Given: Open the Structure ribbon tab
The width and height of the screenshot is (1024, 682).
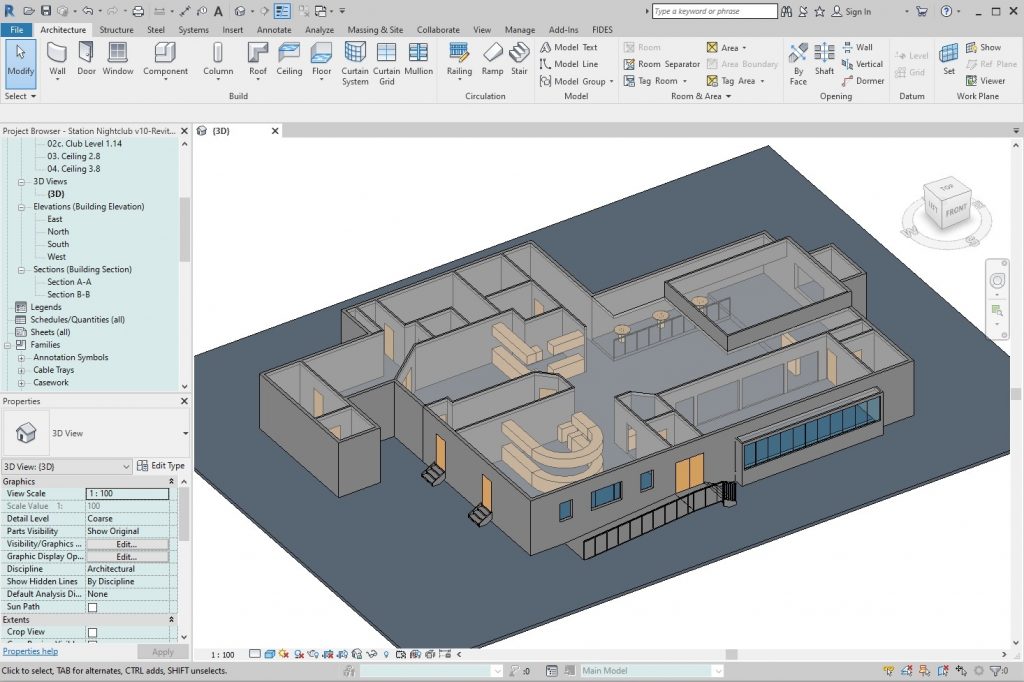Looking at the screenshot, I should coord(116,30).
